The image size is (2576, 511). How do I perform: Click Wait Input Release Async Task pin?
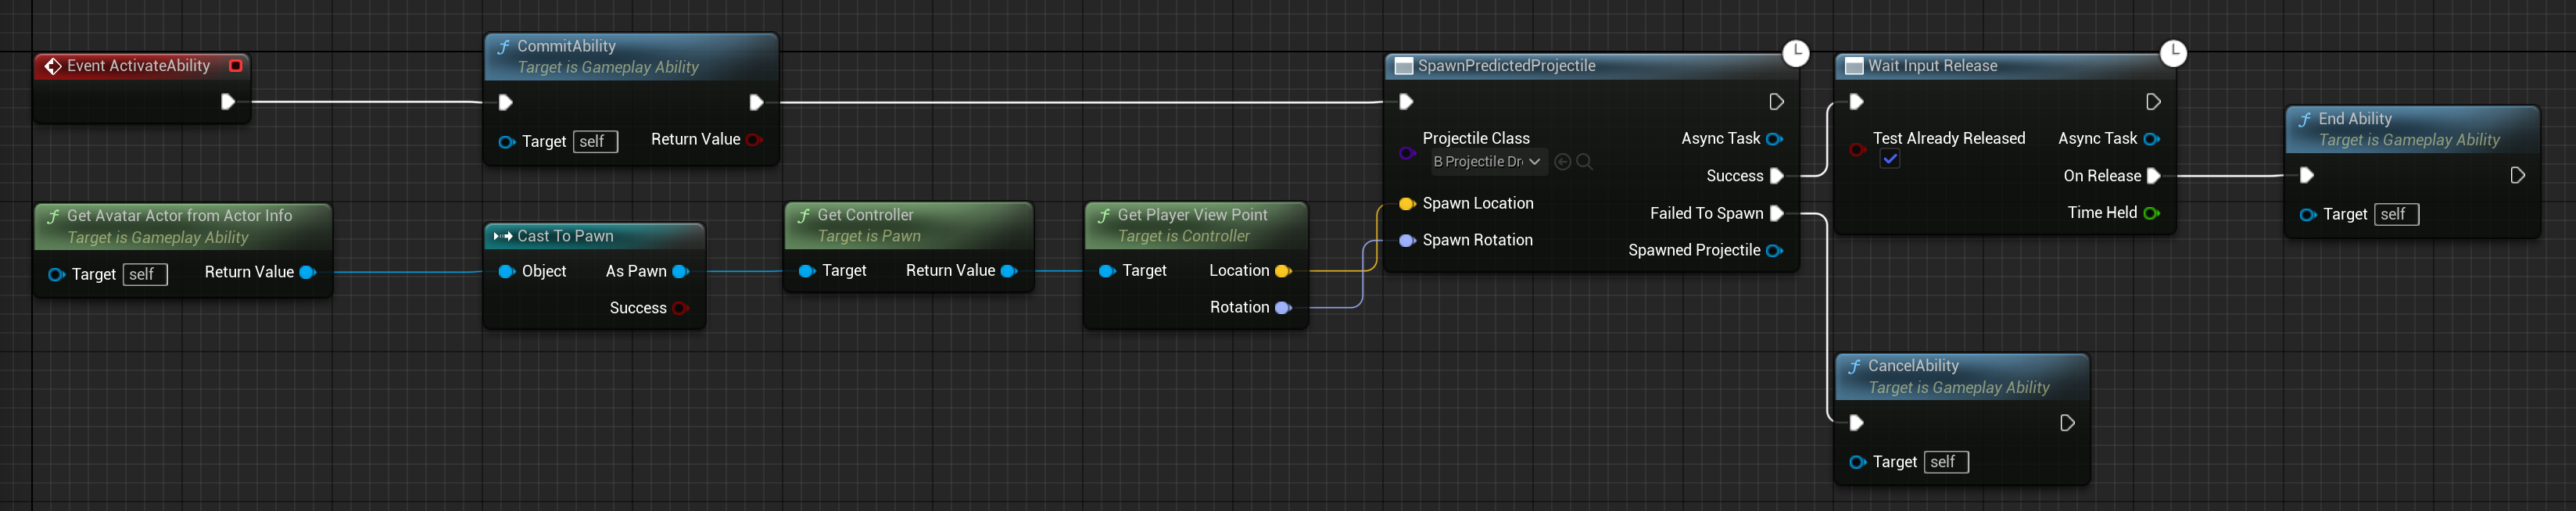[2152, 139]
